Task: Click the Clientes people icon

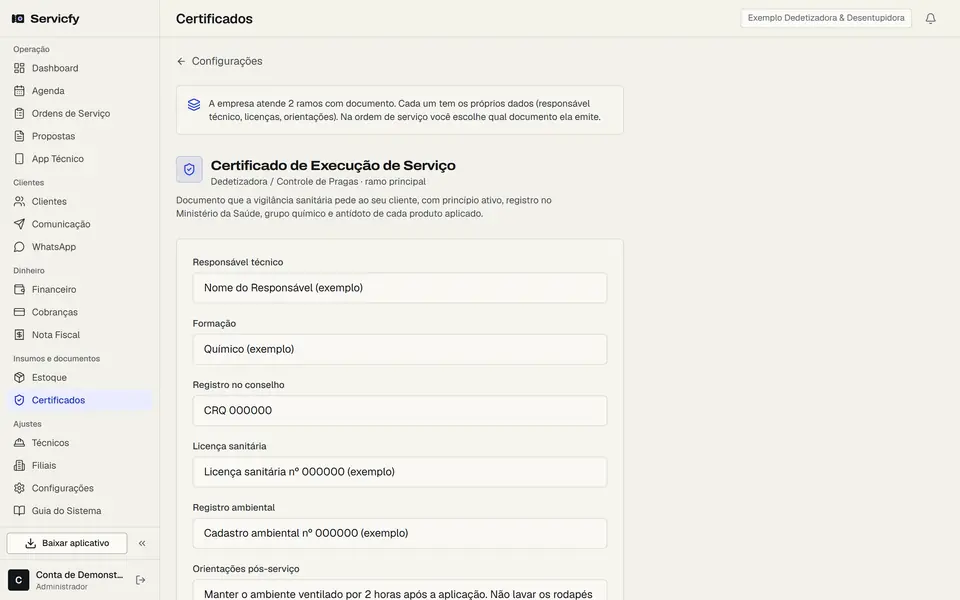Action: point(19,201)
